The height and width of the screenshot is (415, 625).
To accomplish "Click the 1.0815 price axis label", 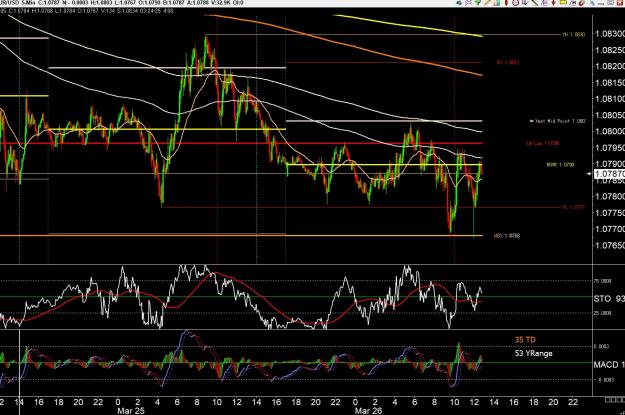I will [610, 83].
